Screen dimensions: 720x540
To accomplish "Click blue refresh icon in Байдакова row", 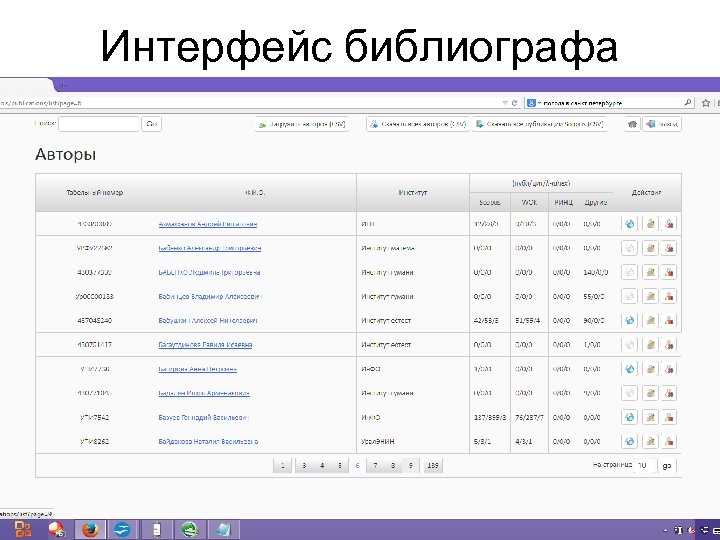I will (x=630, y=441).
